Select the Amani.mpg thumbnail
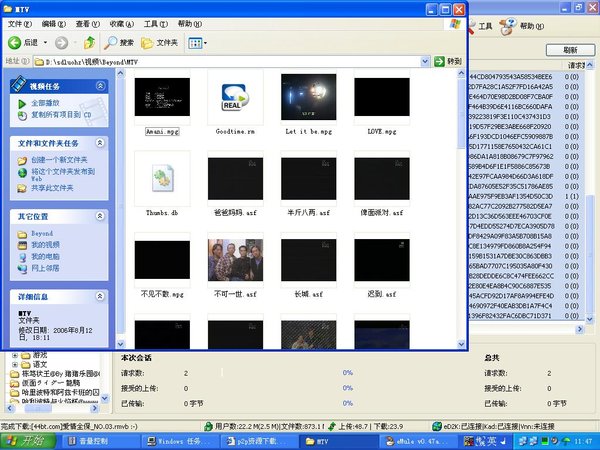Viewport: 600px width, 450px height. point(162,97)
